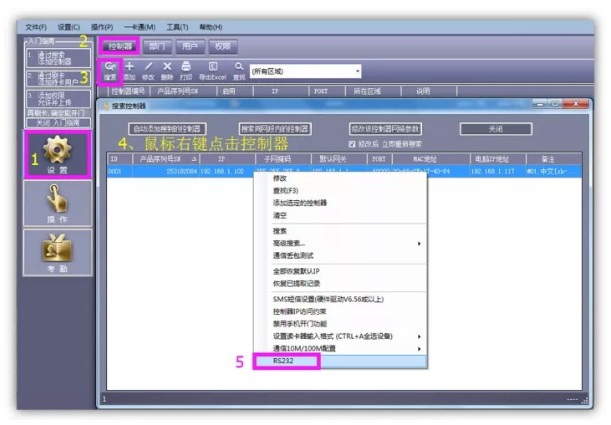The width and height of the screenshot is (611, 425).
Task: Click the 导出Excel export icon
Action: point(212,69)
